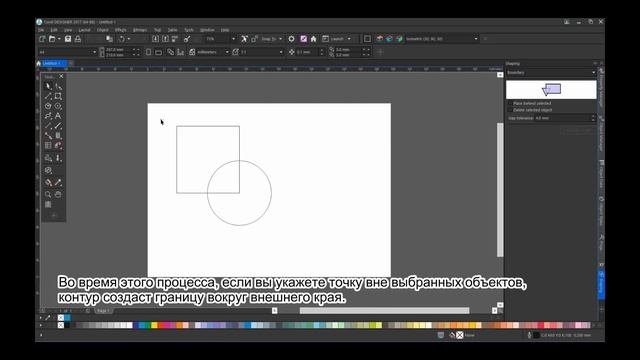Image resolution: width=640 pixels, height=360 pixels.
Task: Select the Table tool in the toolbox
Action: [x=48, y=145]
